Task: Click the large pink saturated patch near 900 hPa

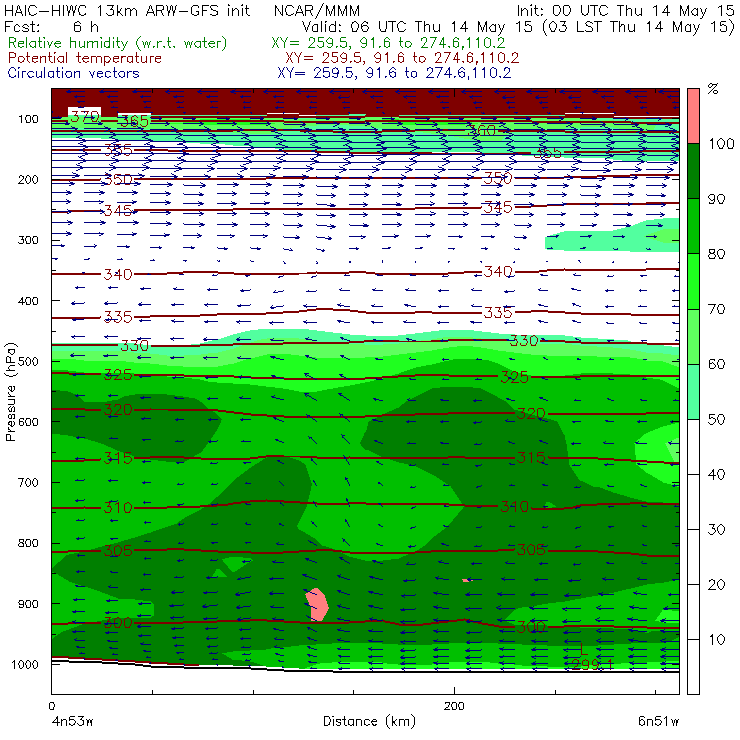Action: (x=317, y=605)
